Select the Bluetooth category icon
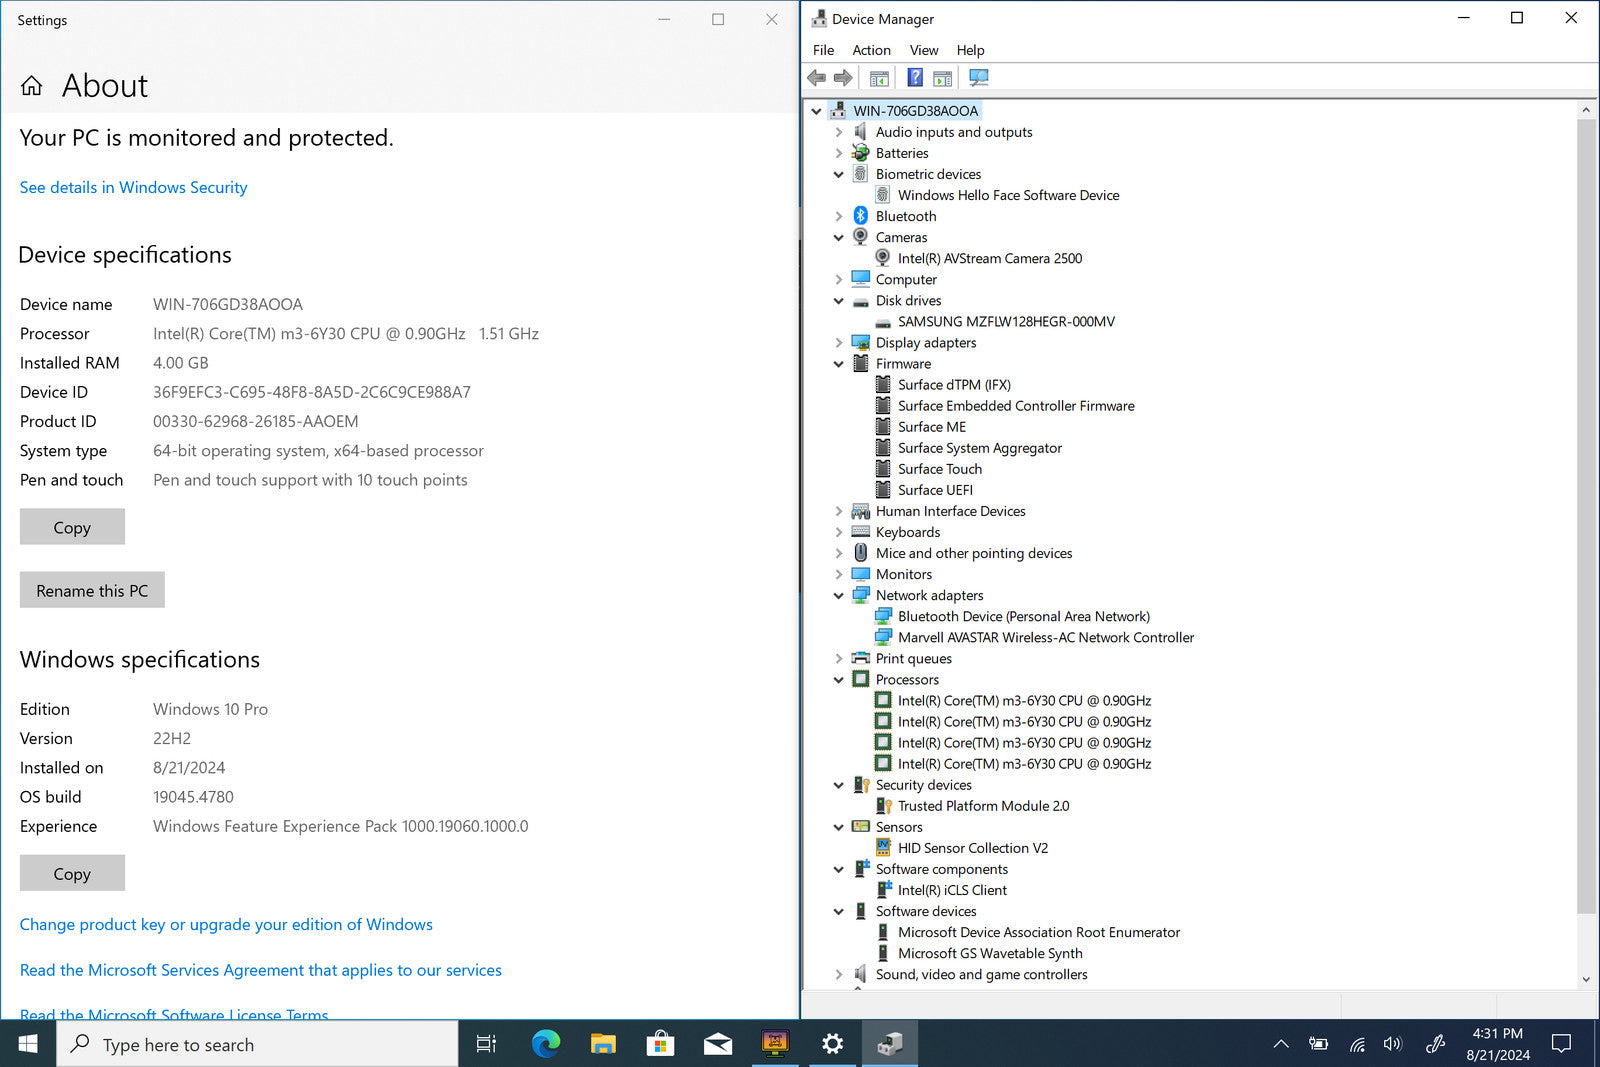 (860, 216)
